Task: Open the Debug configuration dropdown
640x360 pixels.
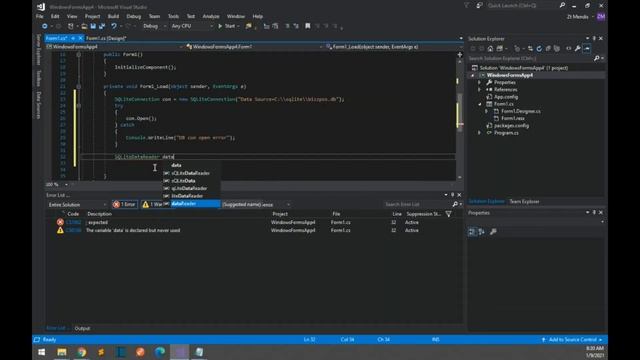Action: point(154,26)
